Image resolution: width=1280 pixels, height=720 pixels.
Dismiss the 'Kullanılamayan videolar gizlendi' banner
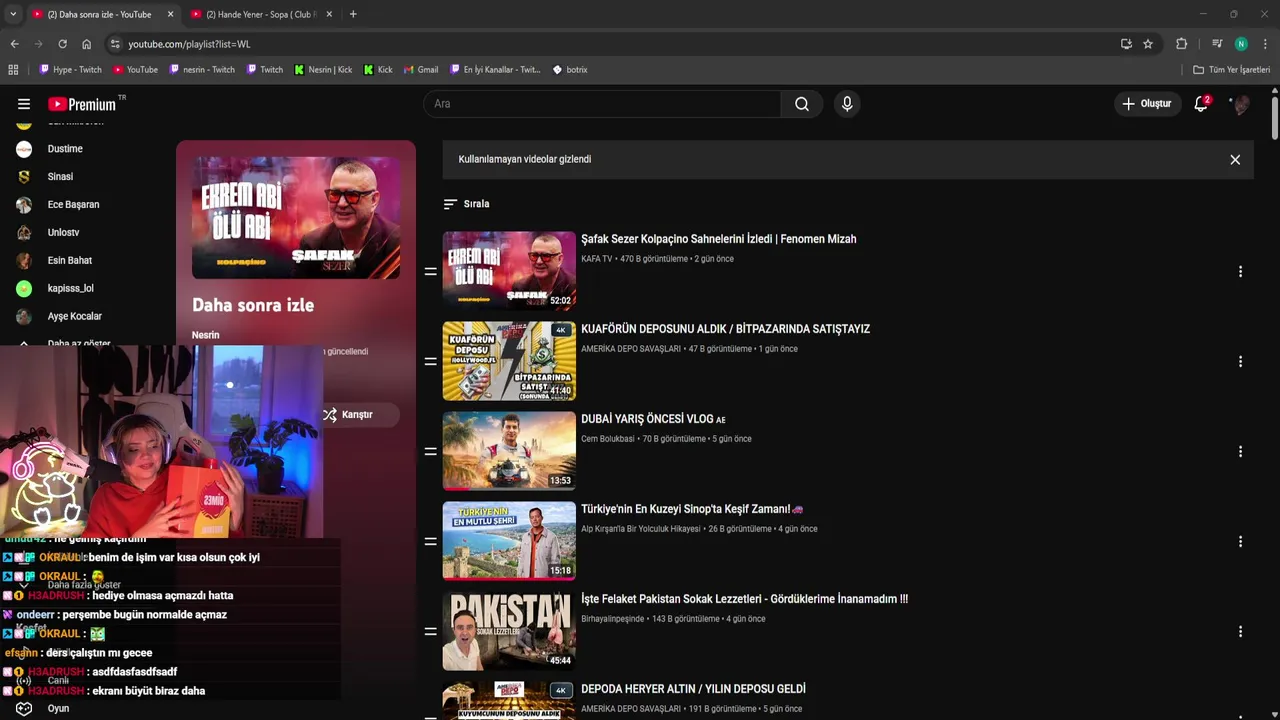pyautogui.click(x=1235, y=160)
